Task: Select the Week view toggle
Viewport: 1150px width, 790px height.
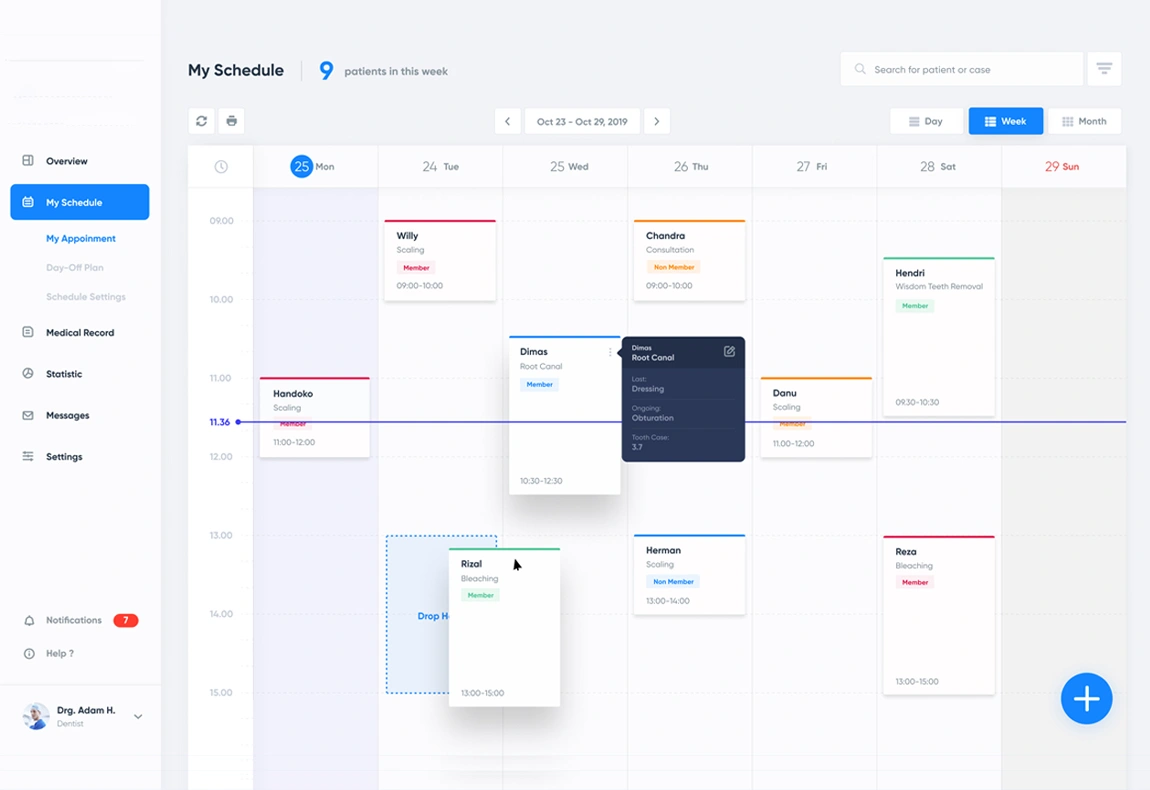Action: click(x=1006, y=120)
